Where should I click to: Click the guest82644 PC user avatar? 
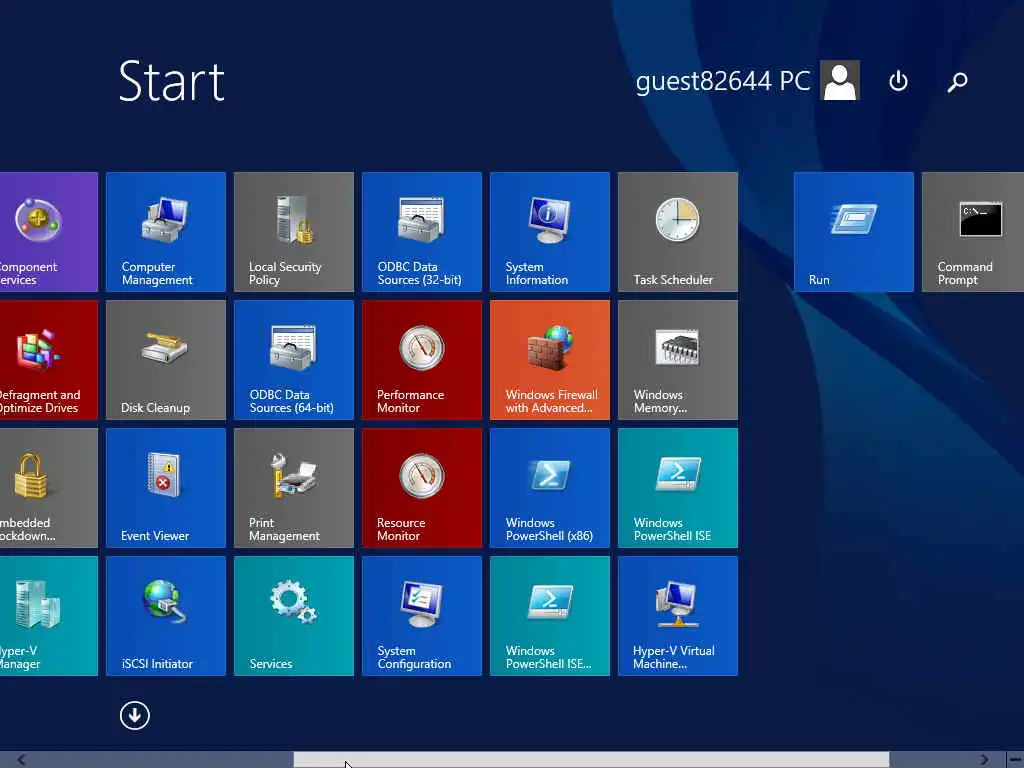point(840,80)
